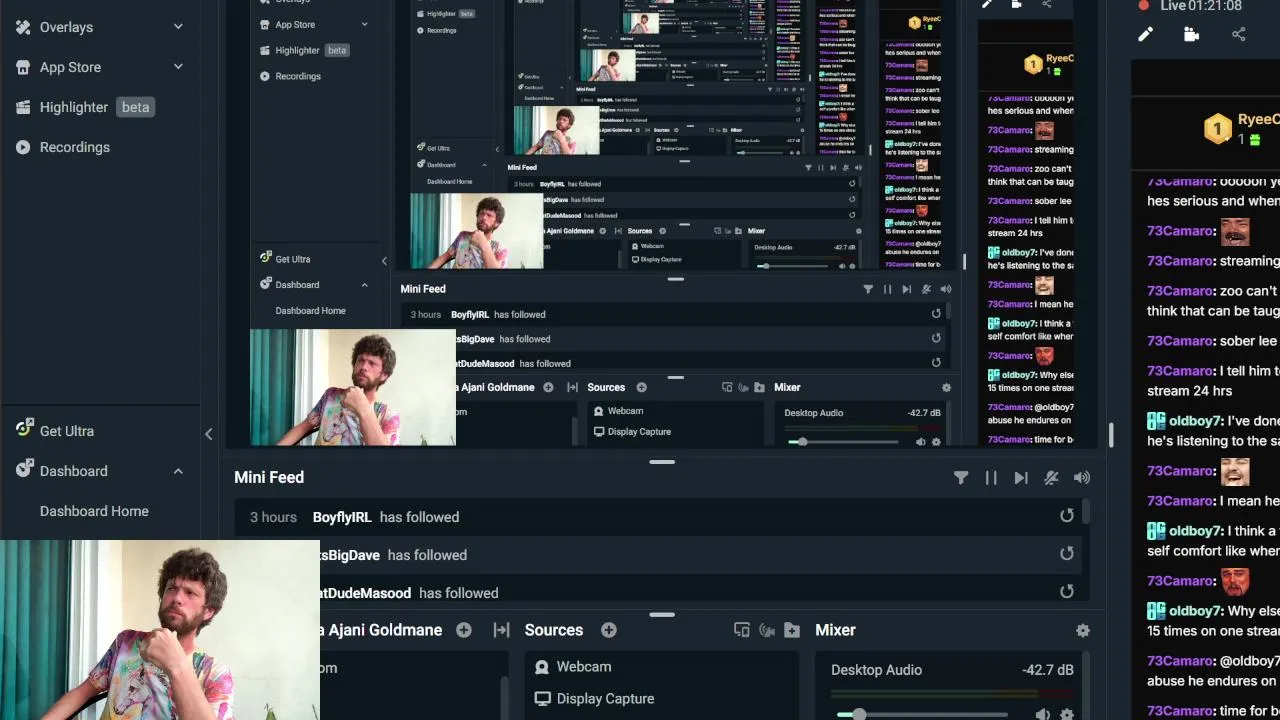Click the App Store icon in main sidebar

point(23,67)
